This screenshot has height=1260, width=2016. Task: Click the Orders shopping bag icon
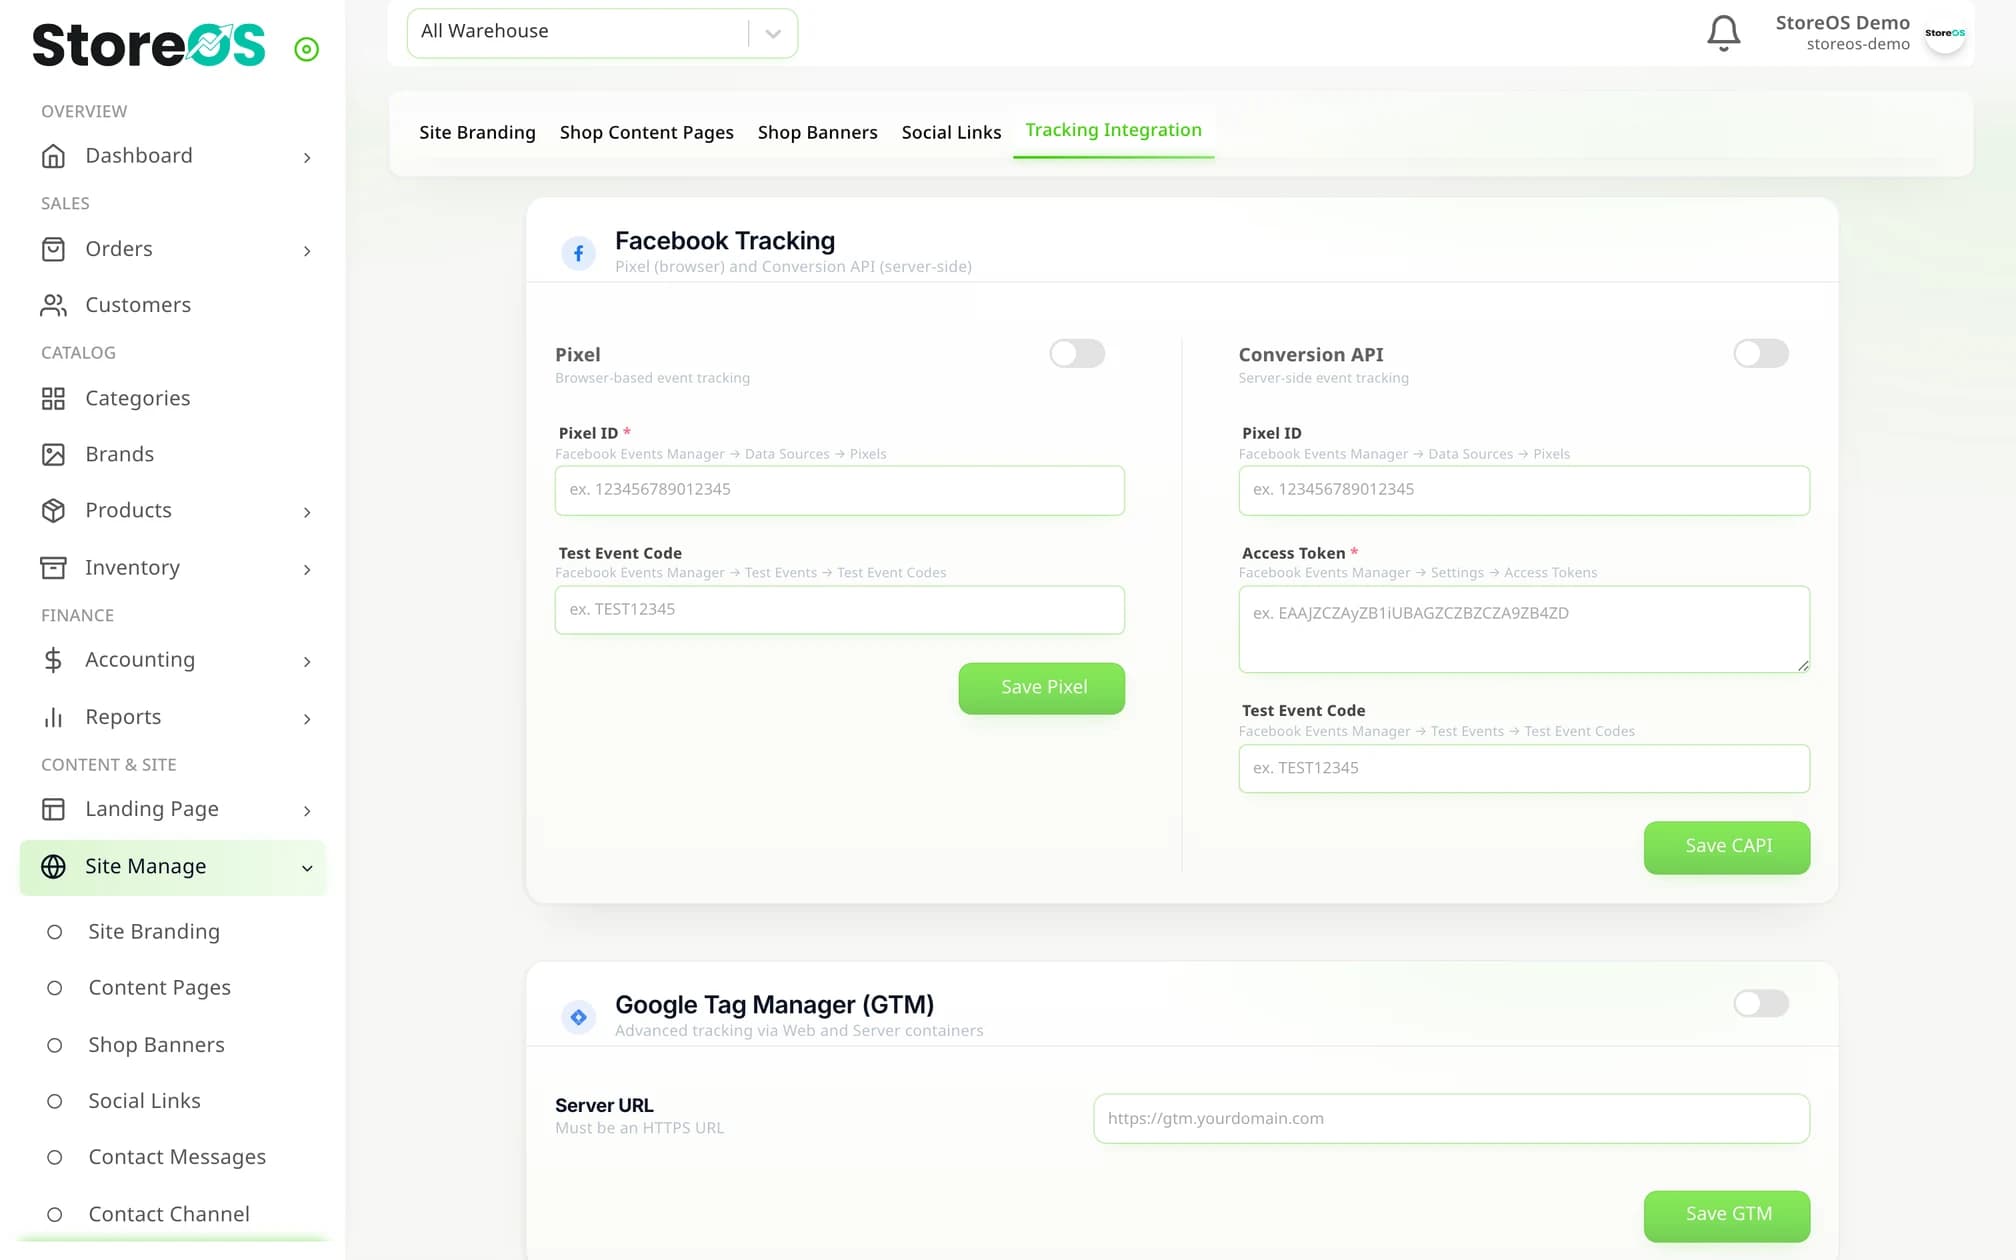coord(53,249)
